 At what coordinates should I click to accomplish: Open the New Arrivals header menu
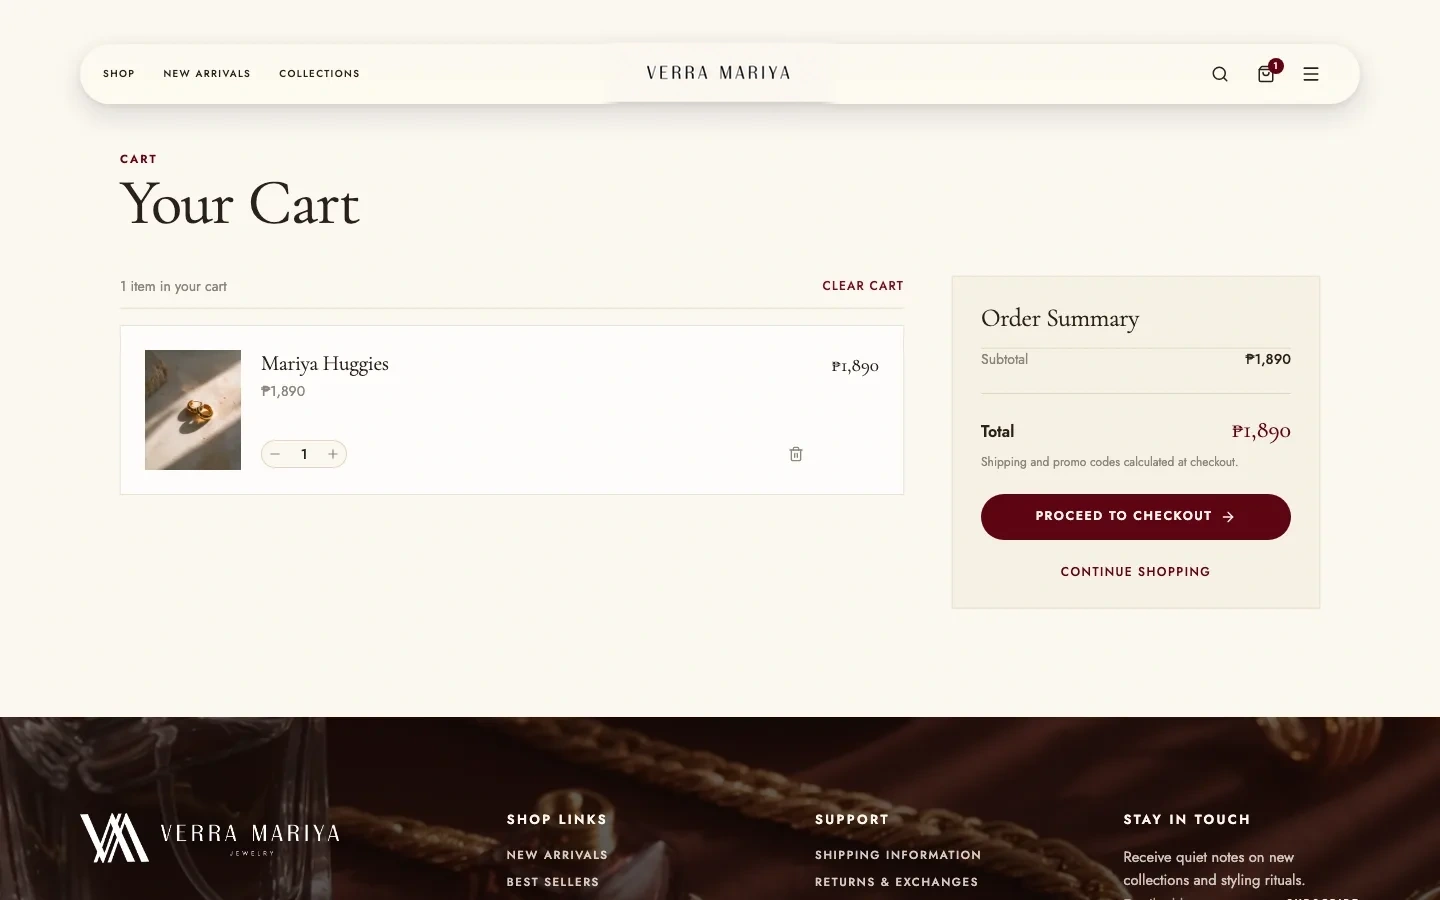[x=207, y=74]
